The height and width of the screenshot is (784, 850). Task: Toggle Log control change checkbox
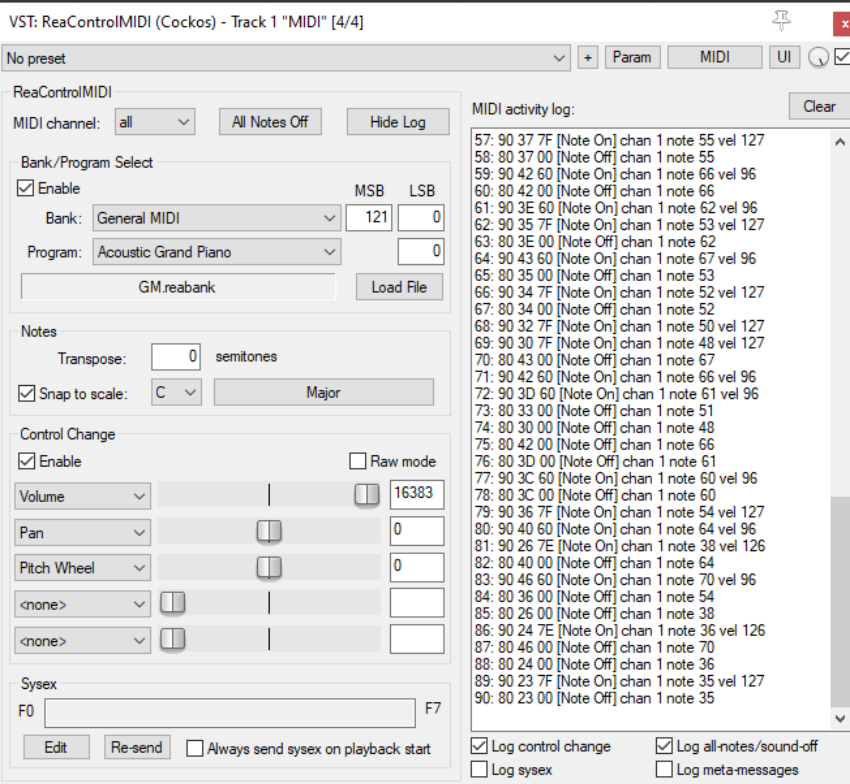[x=479, y=746]
